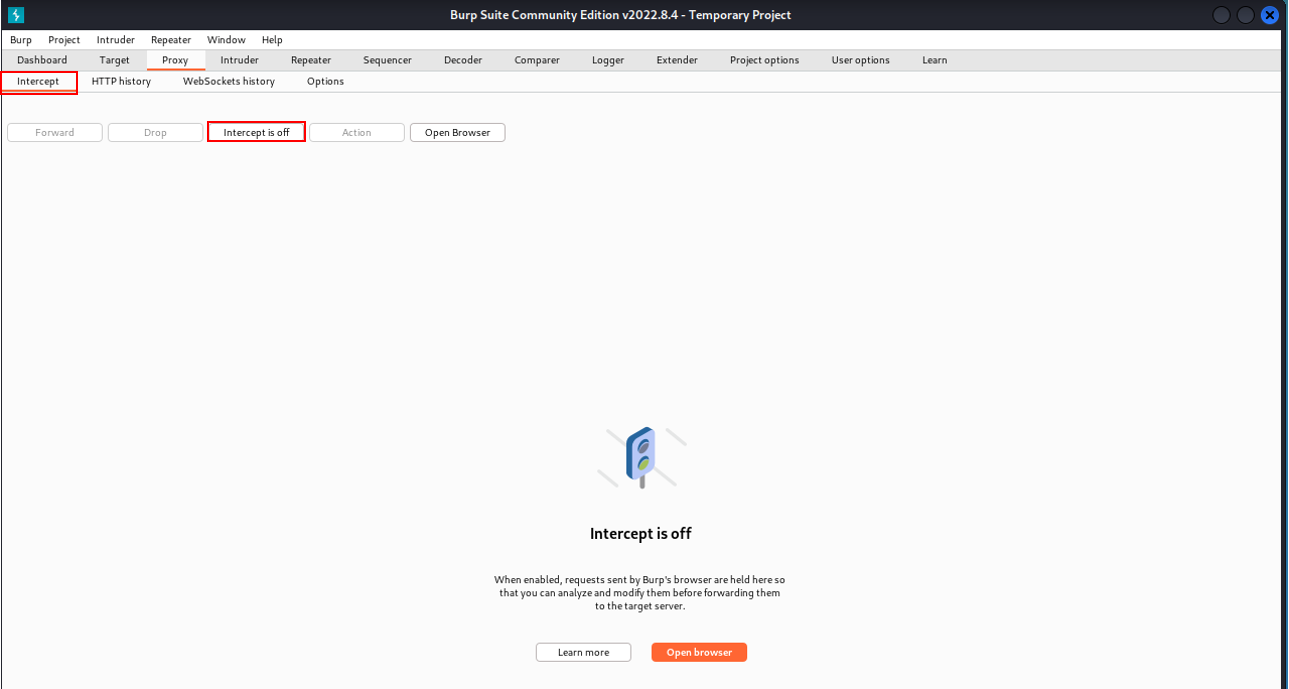Open the Intruder menu in menu bar

pos(115,40)
